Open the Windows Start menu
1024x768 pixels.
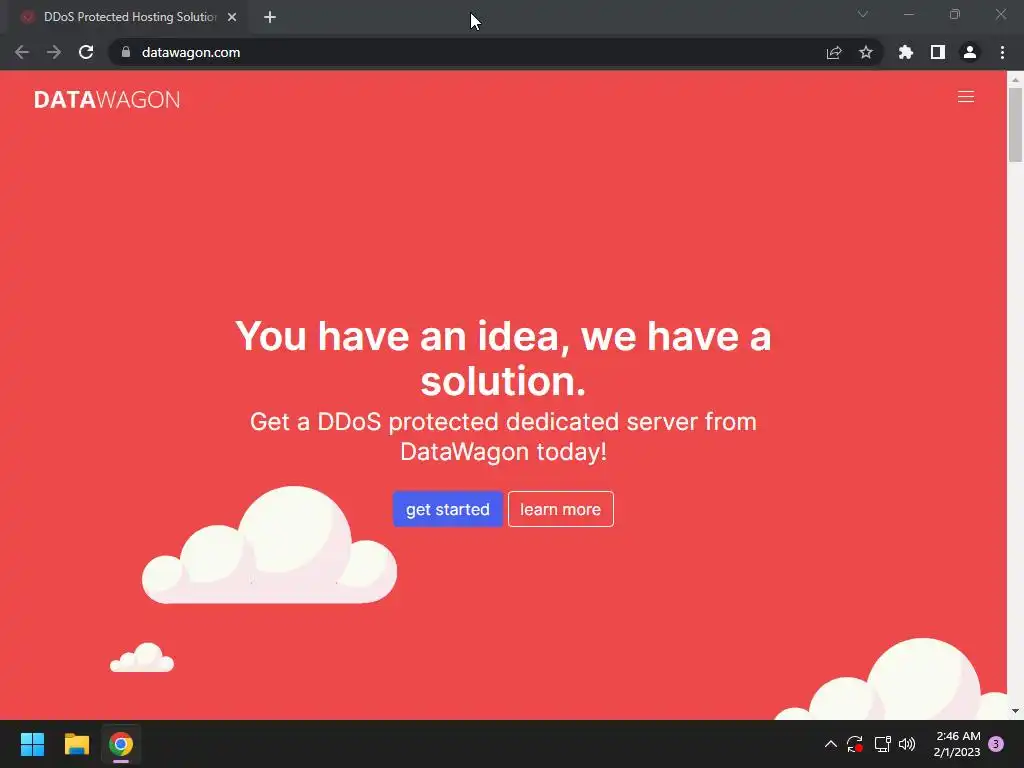[32, 744]
